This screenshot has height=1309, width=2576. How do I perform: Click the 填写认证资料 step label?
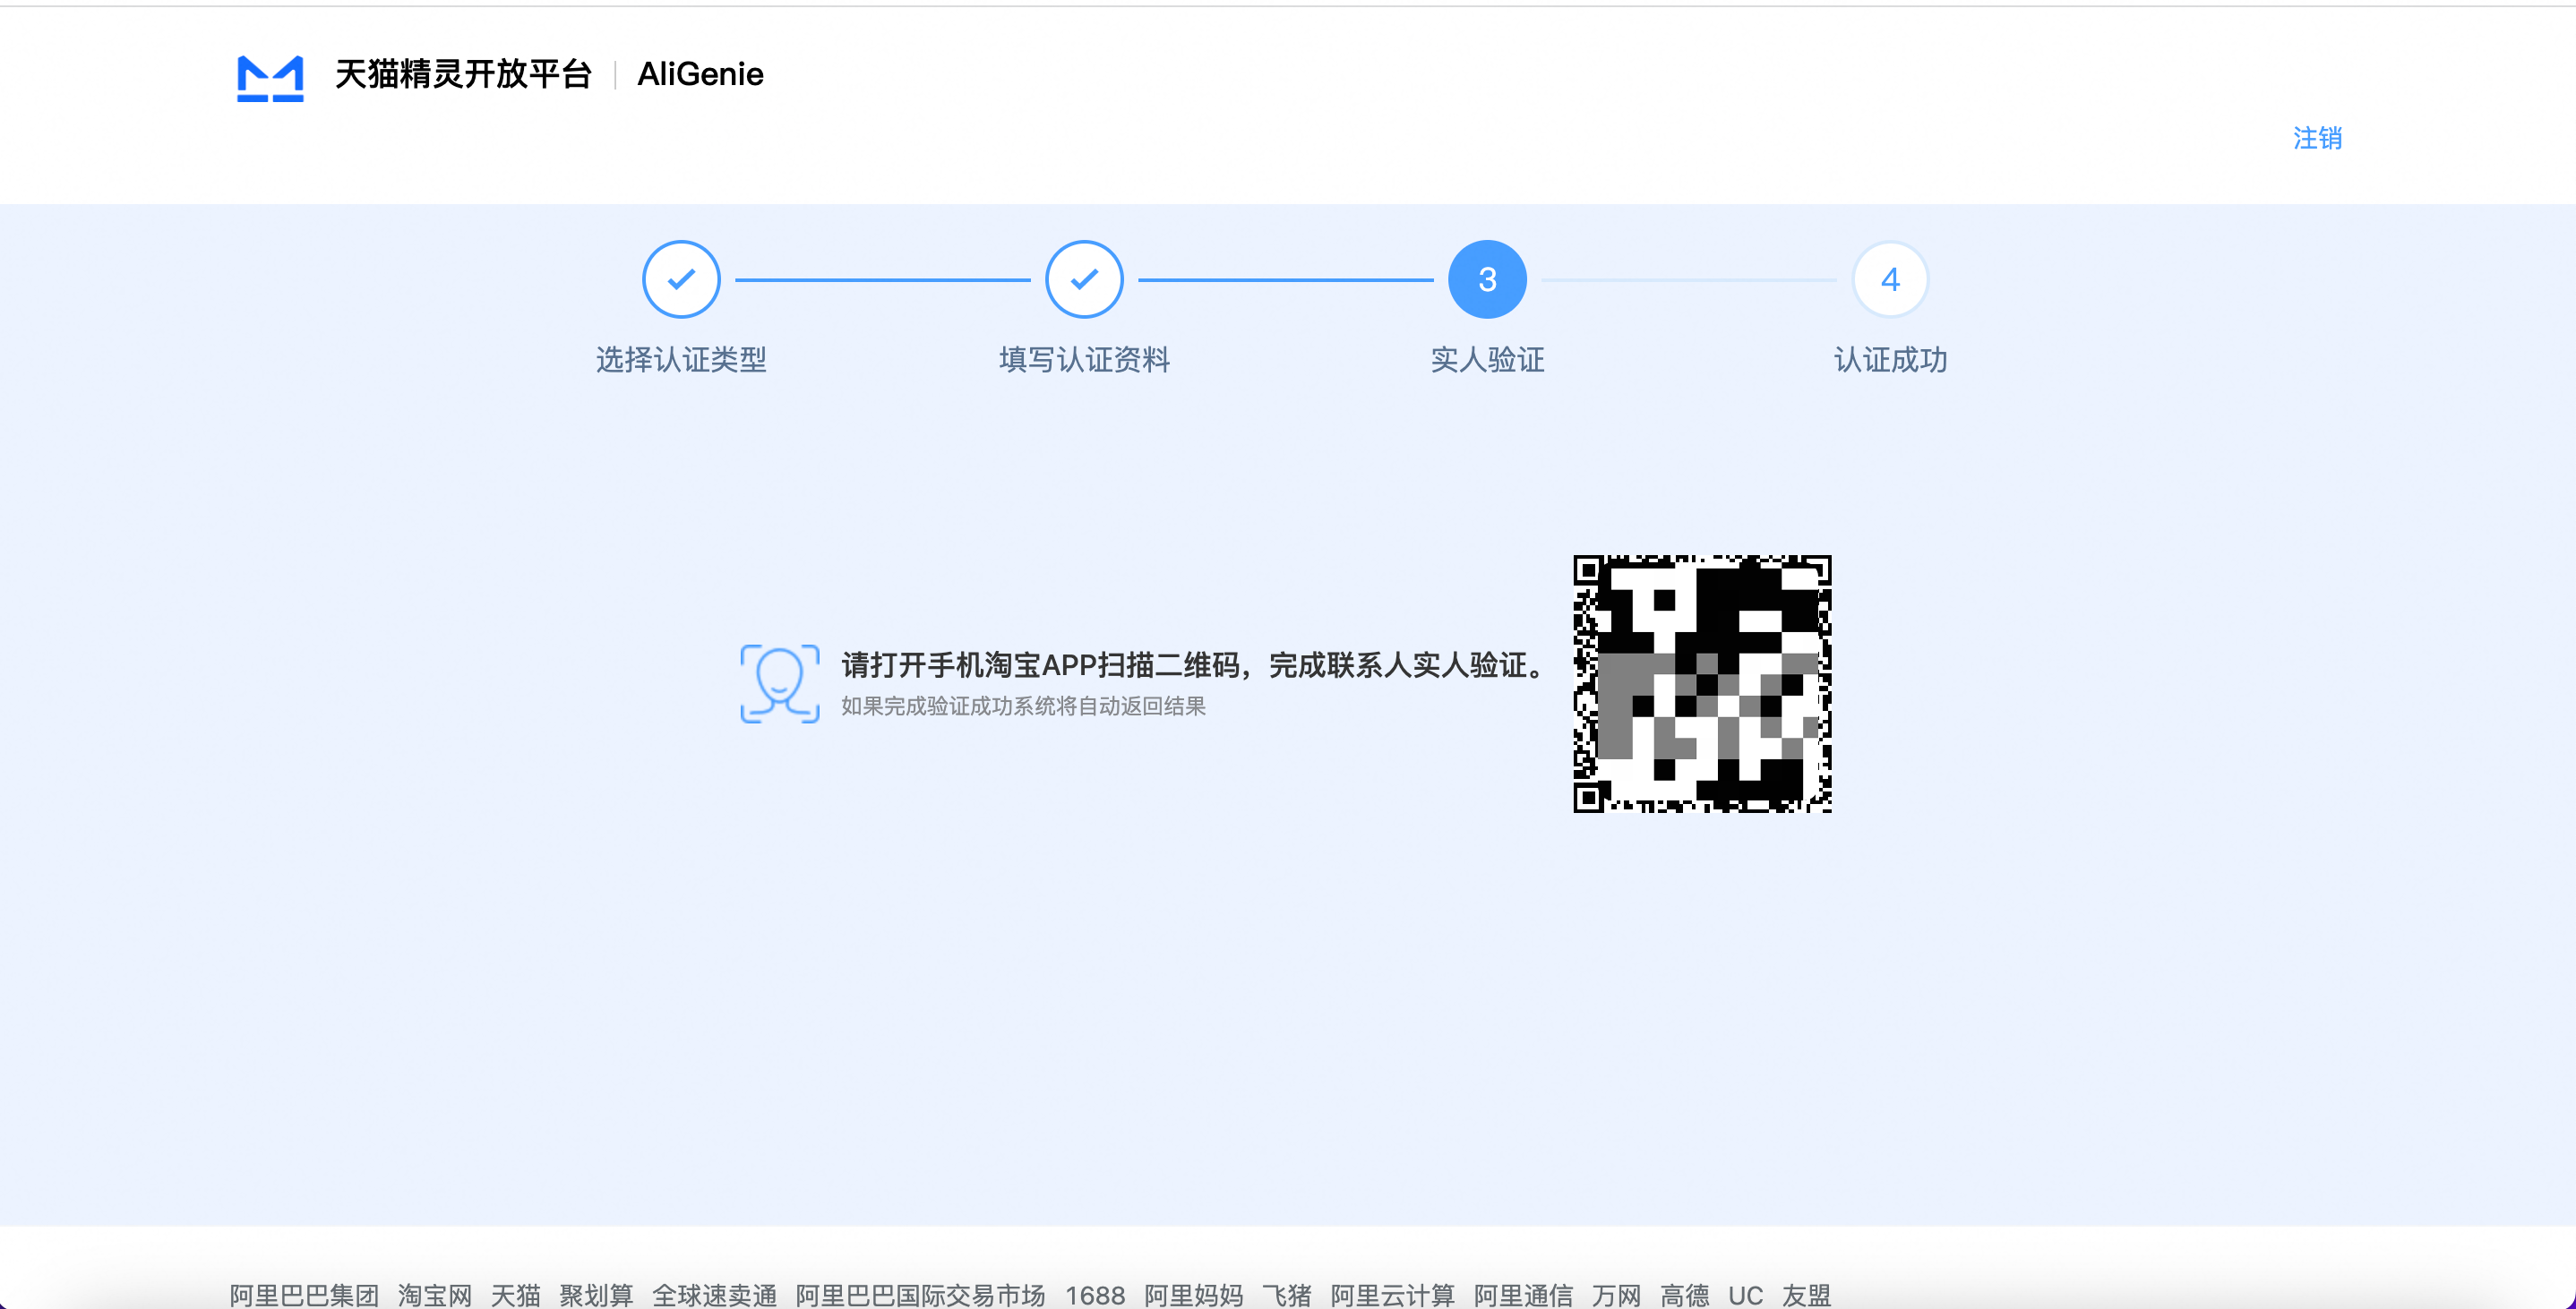(1084, 360)
